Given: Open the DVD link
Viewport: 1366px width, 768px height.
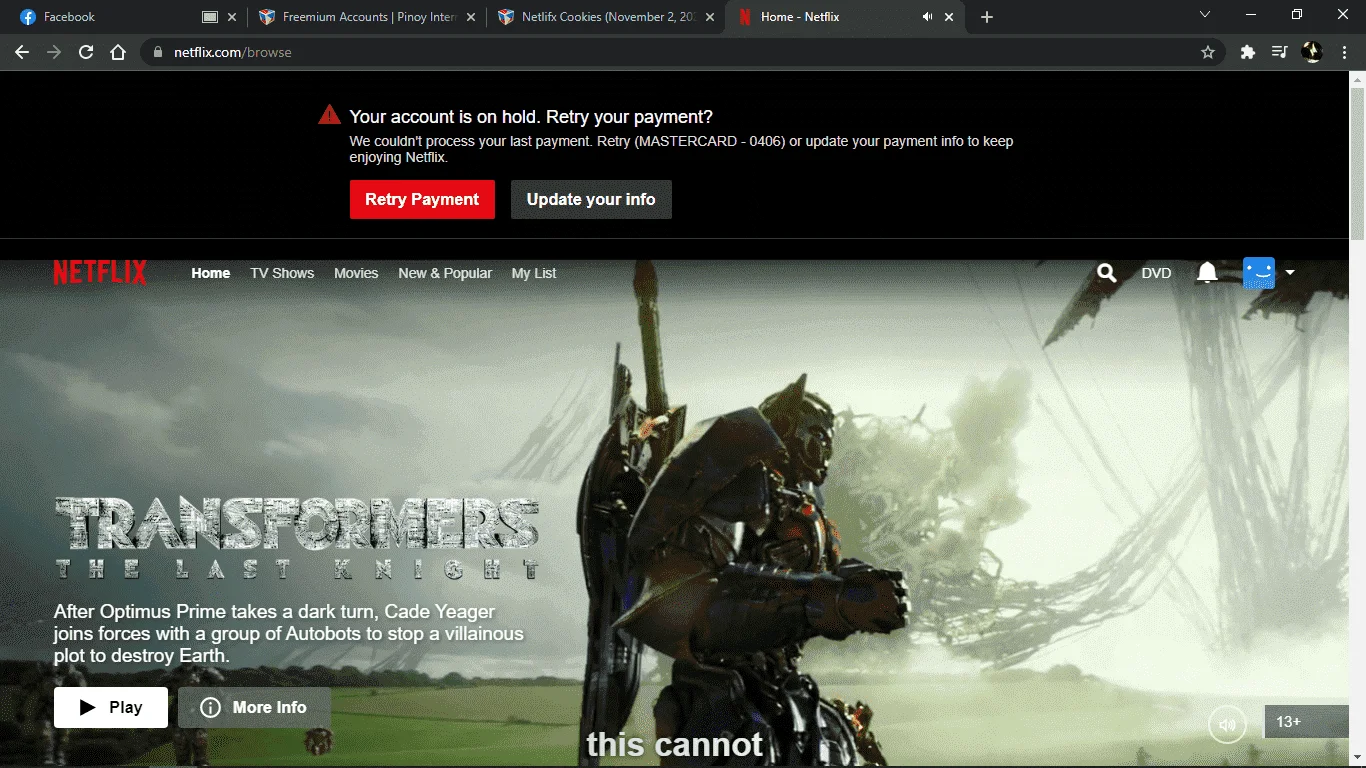Looking at the screenshot, I should tap(1156, 273).
